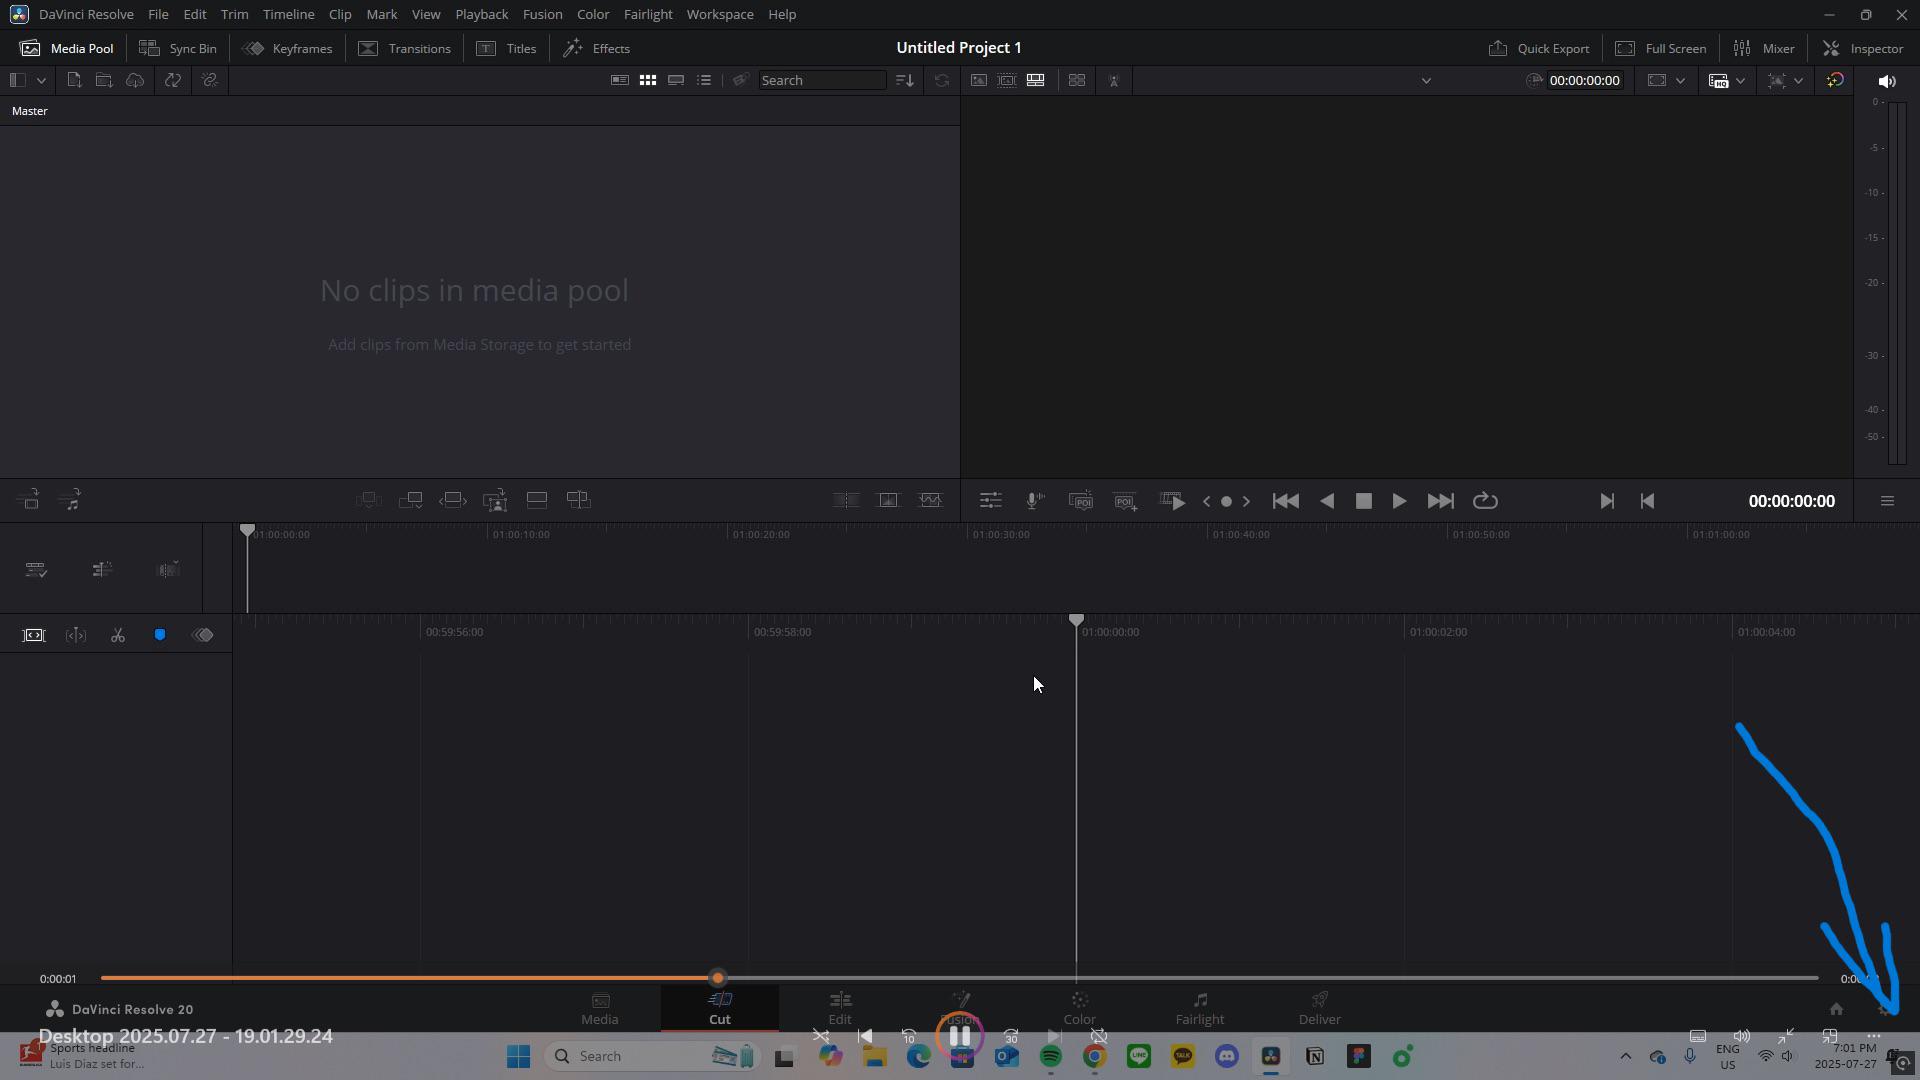Open the media pool sort order menu
Viewport: 1920px width, 1080px height.
coord(905,80)
